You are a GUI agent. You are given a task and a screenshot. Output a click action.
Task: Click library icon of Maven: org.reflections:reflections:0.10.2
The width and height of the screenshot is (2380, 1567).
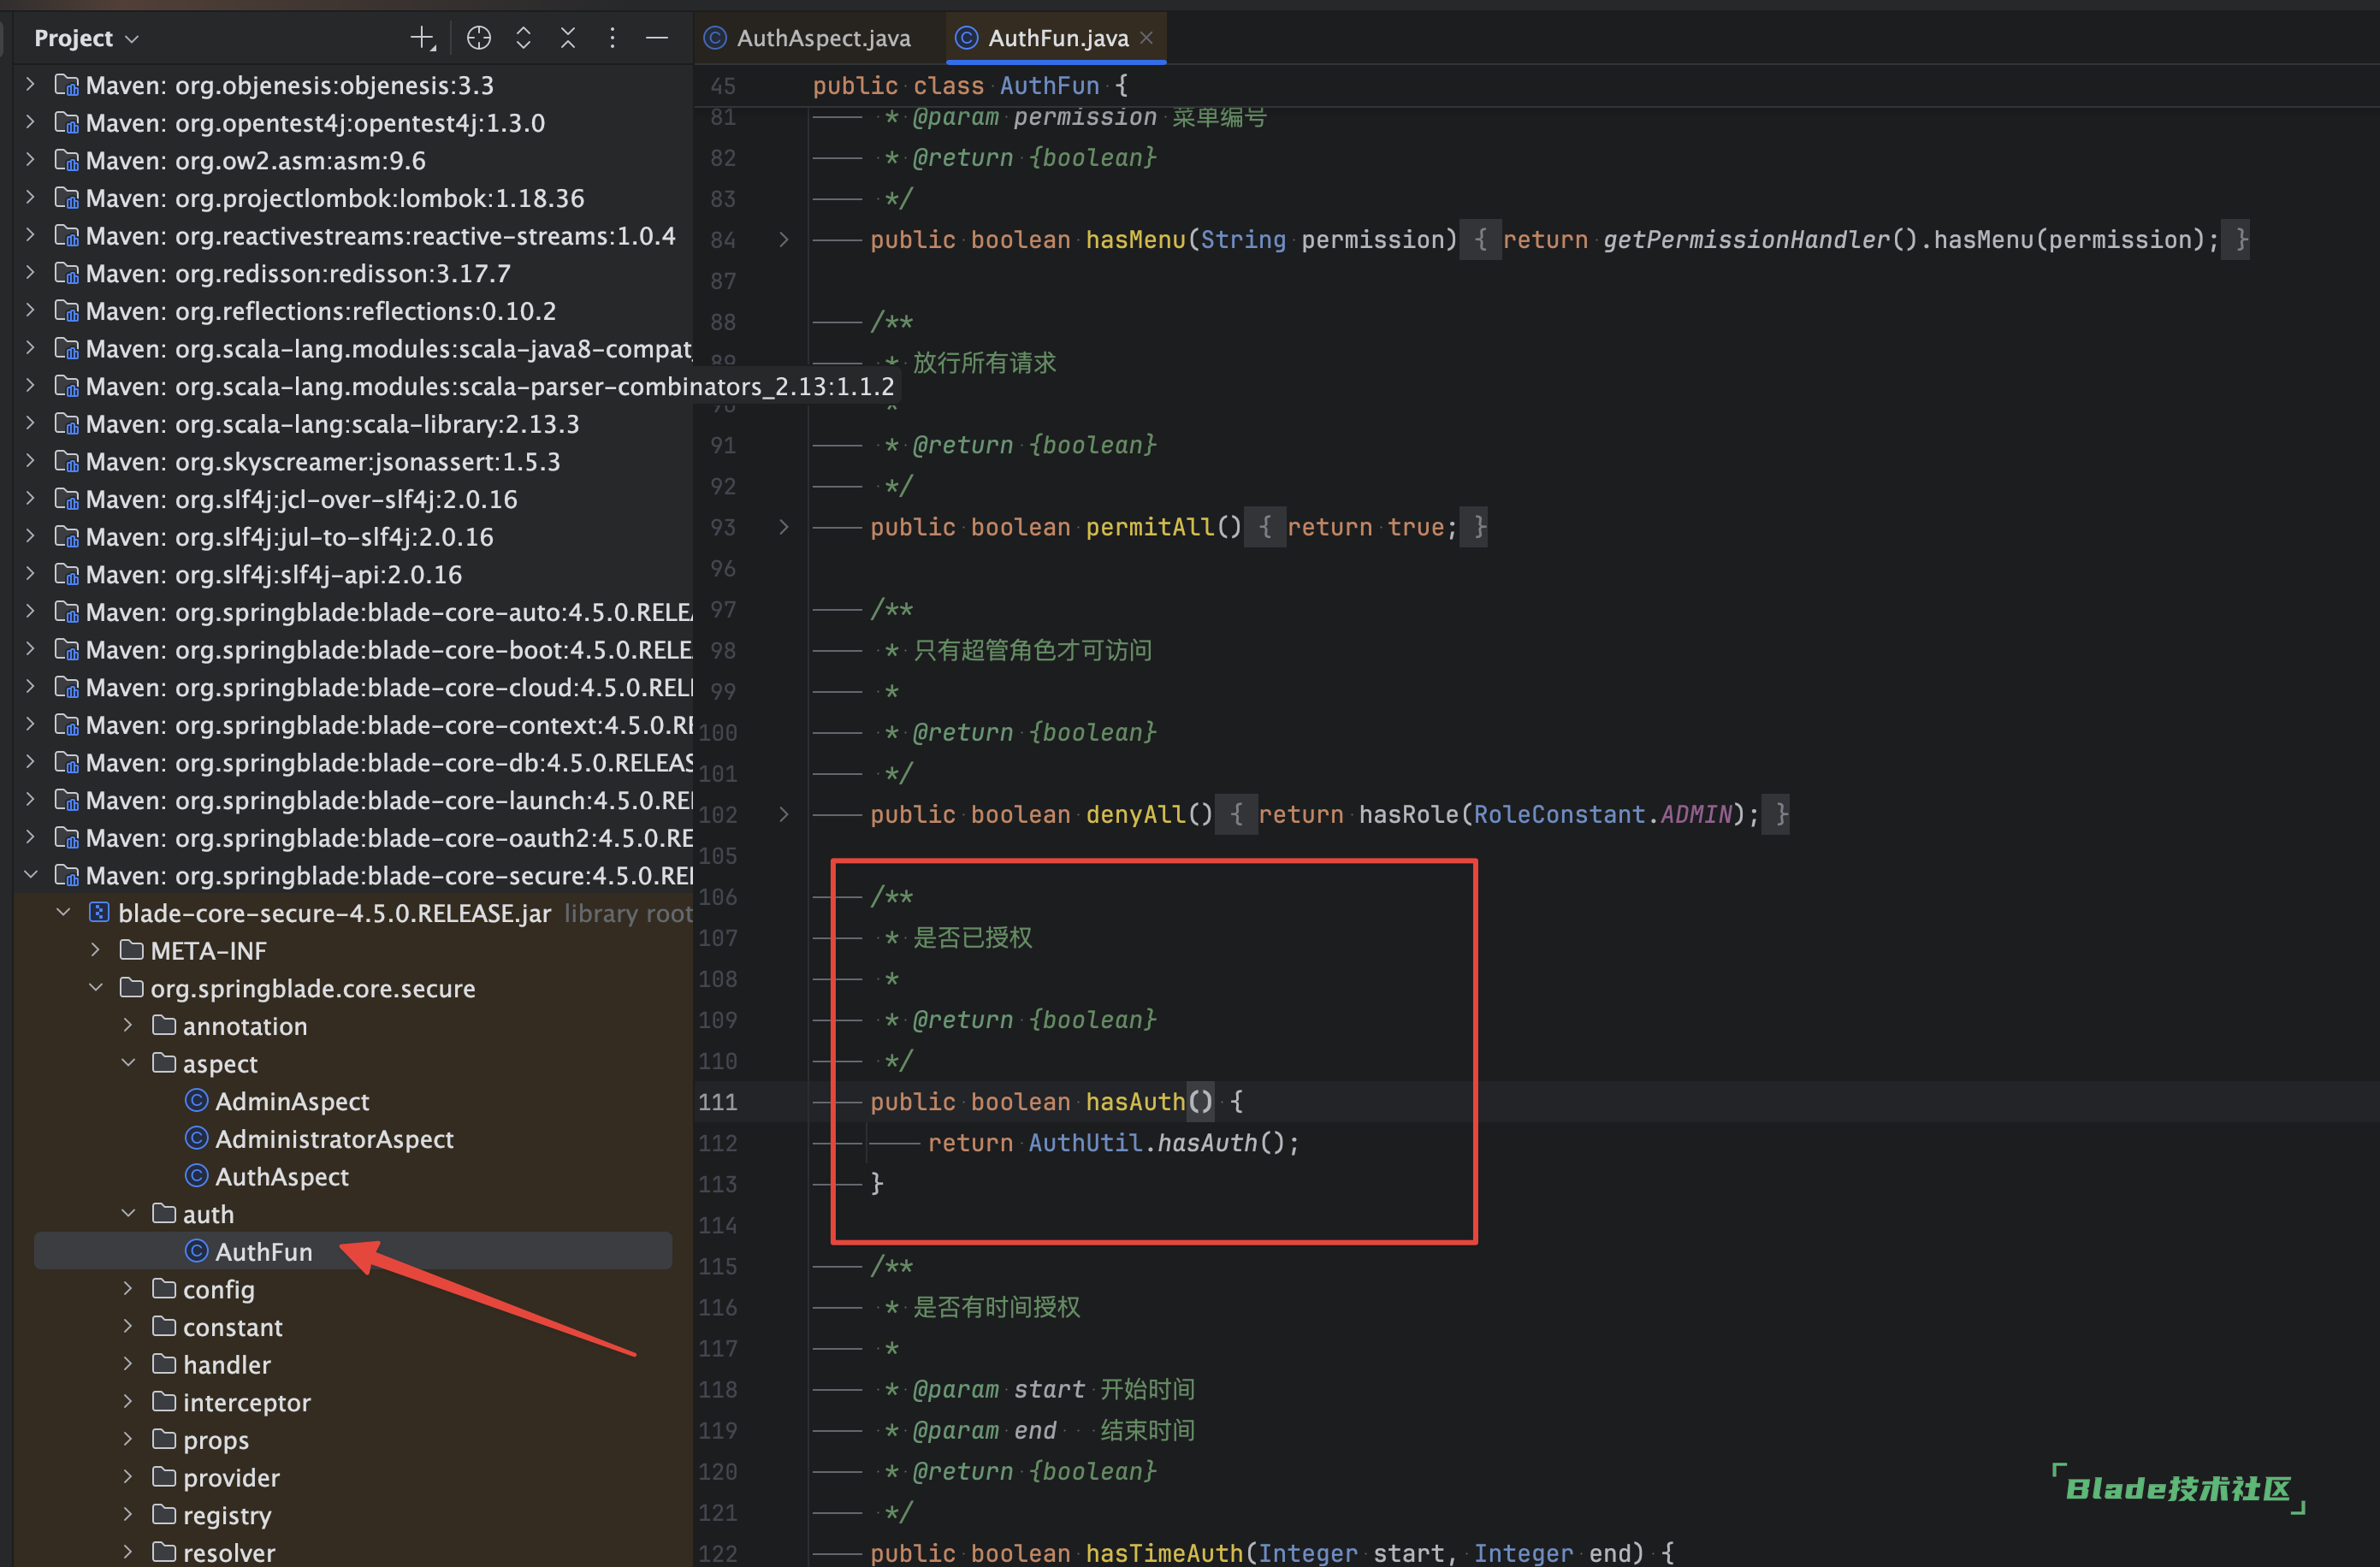pyautogui.click(x=66, y=311)
